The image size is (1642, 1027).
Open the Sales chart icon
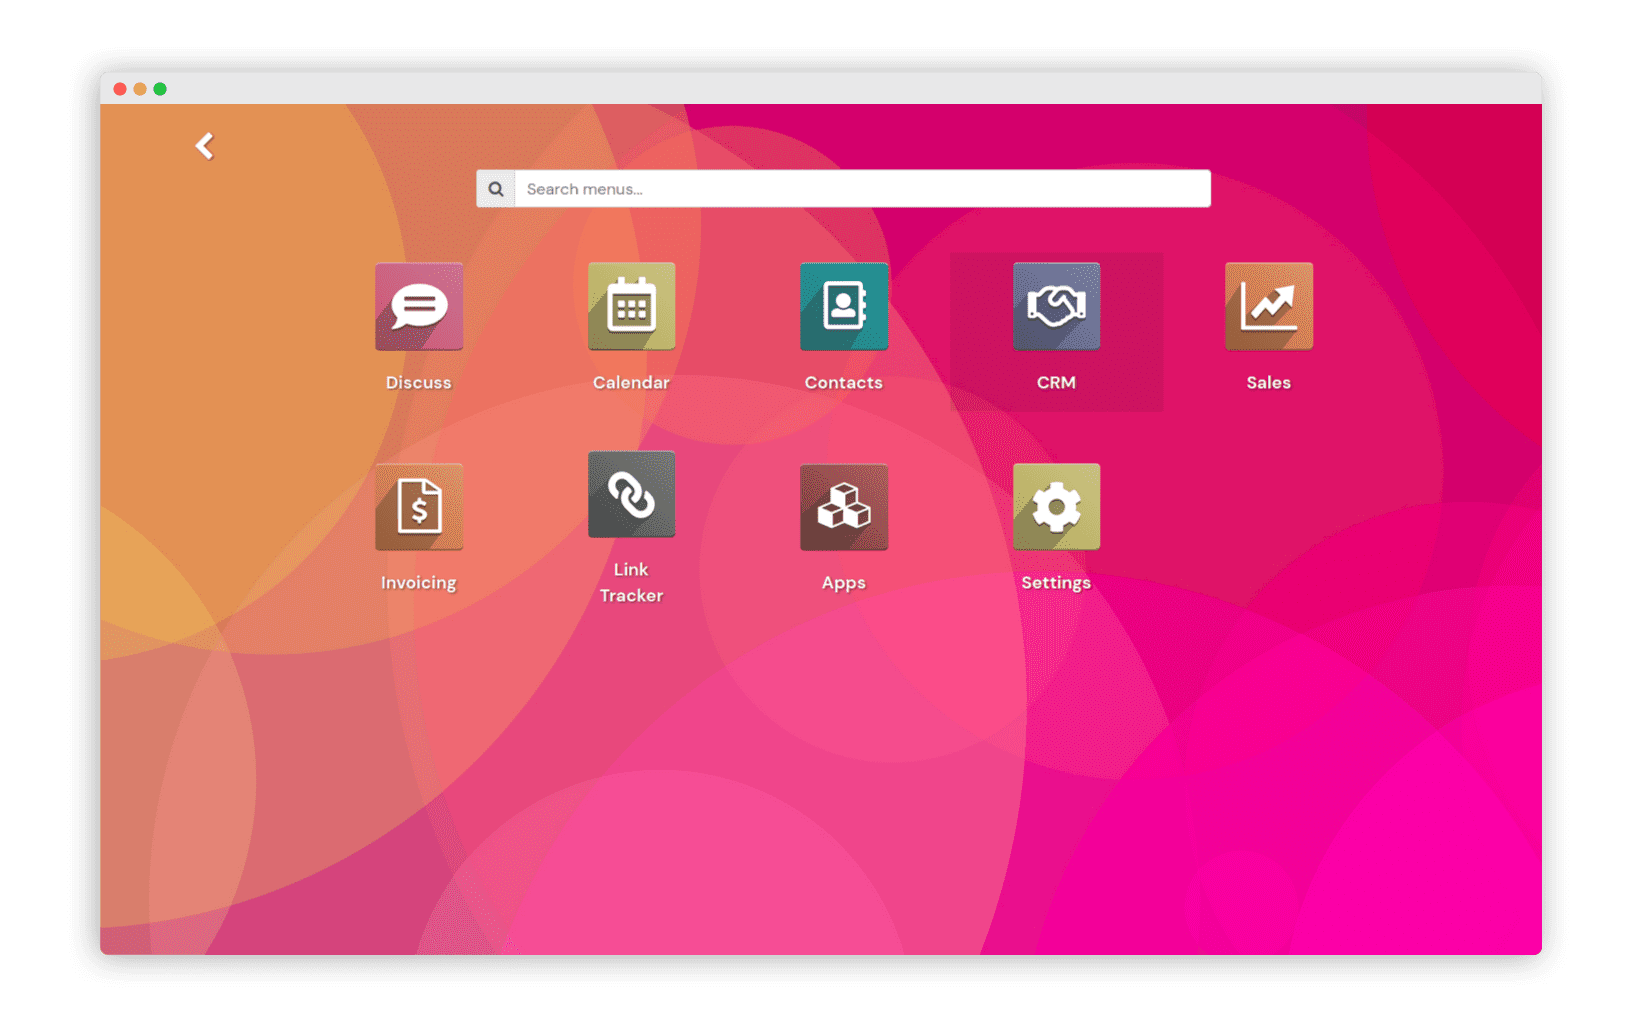click(x=1269, y=306)
